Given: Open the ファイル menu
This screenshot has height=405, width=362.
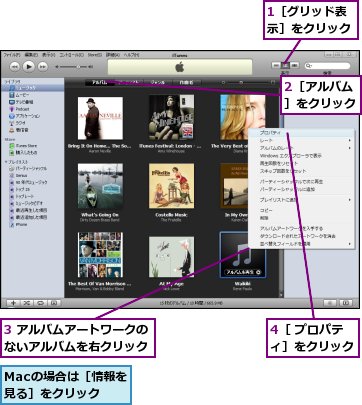Looking at the screenshot, I should (x=12, y=55).
